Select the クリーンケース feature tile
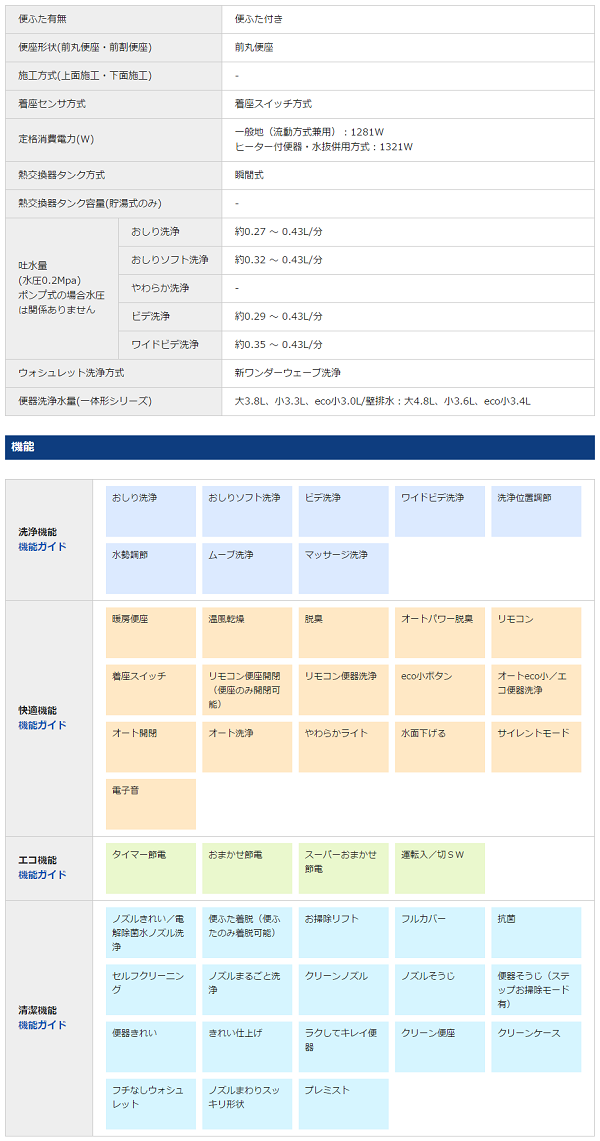 click(x=536, y=1046)
